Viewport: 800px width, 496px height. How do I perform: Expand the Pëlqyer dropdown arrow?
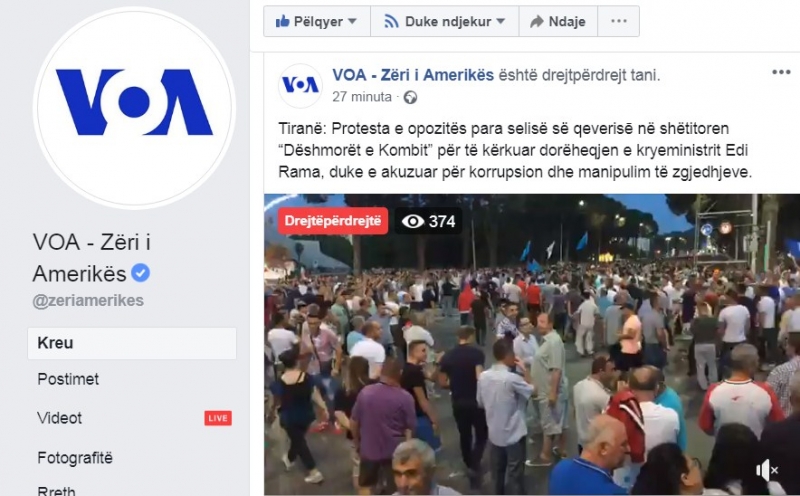pos(352,21)
